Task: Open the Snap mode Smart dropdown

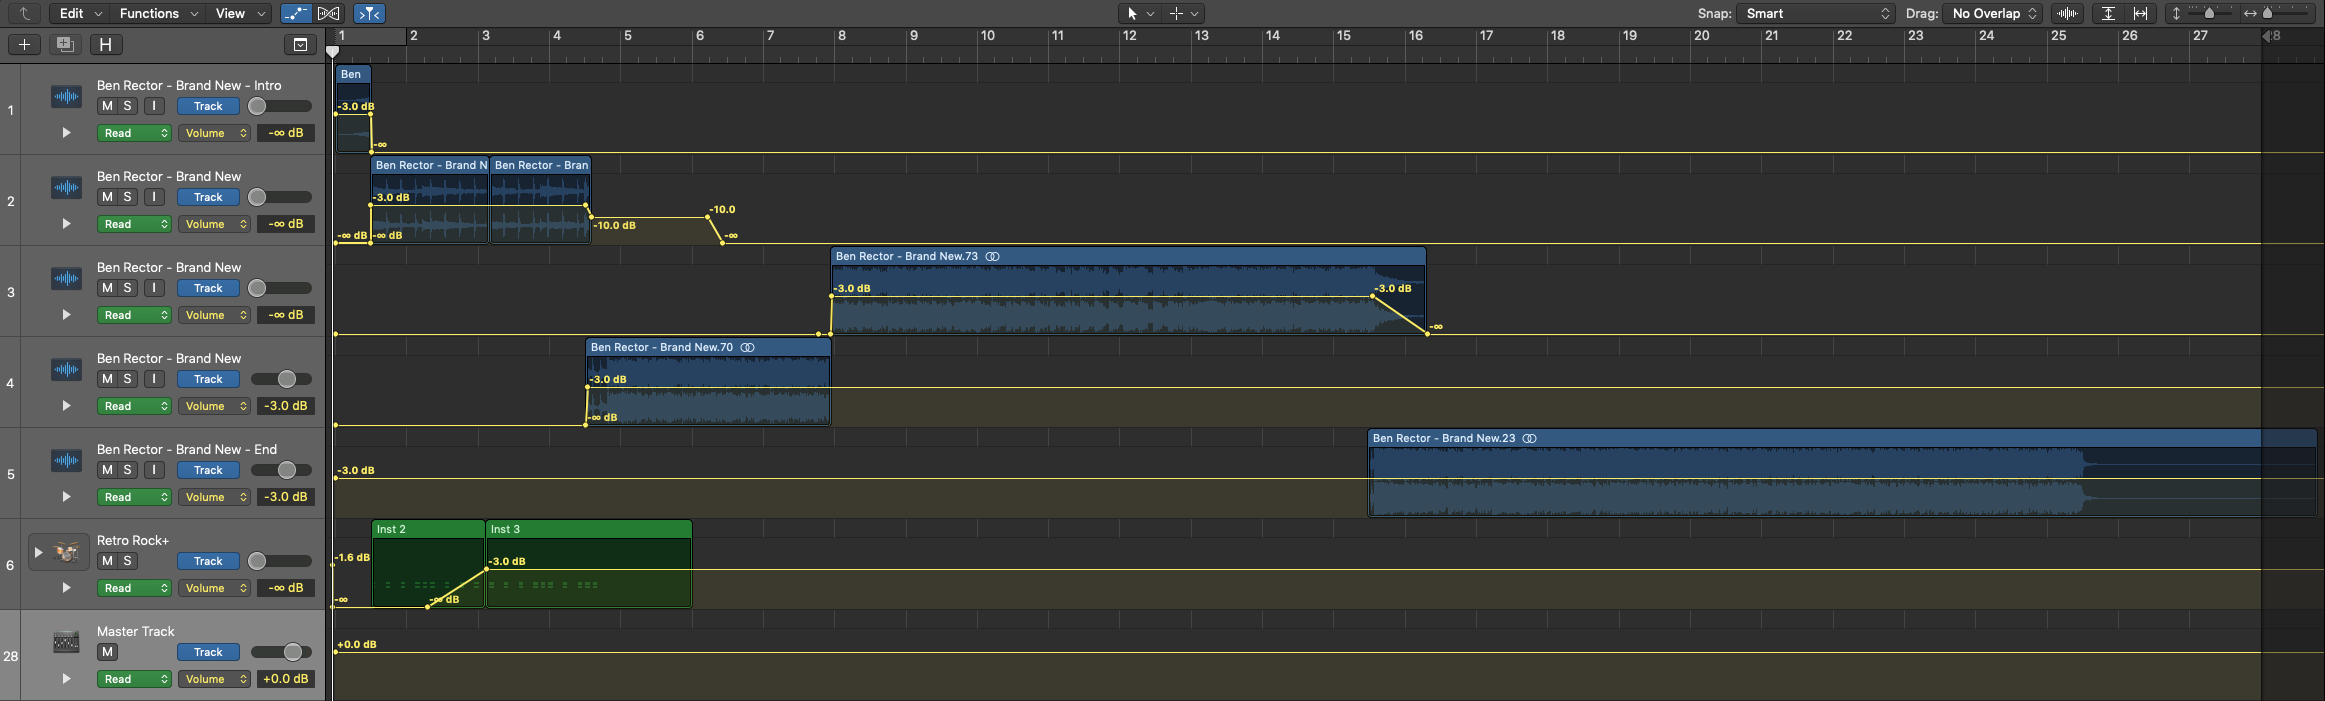Action: 1816,13
